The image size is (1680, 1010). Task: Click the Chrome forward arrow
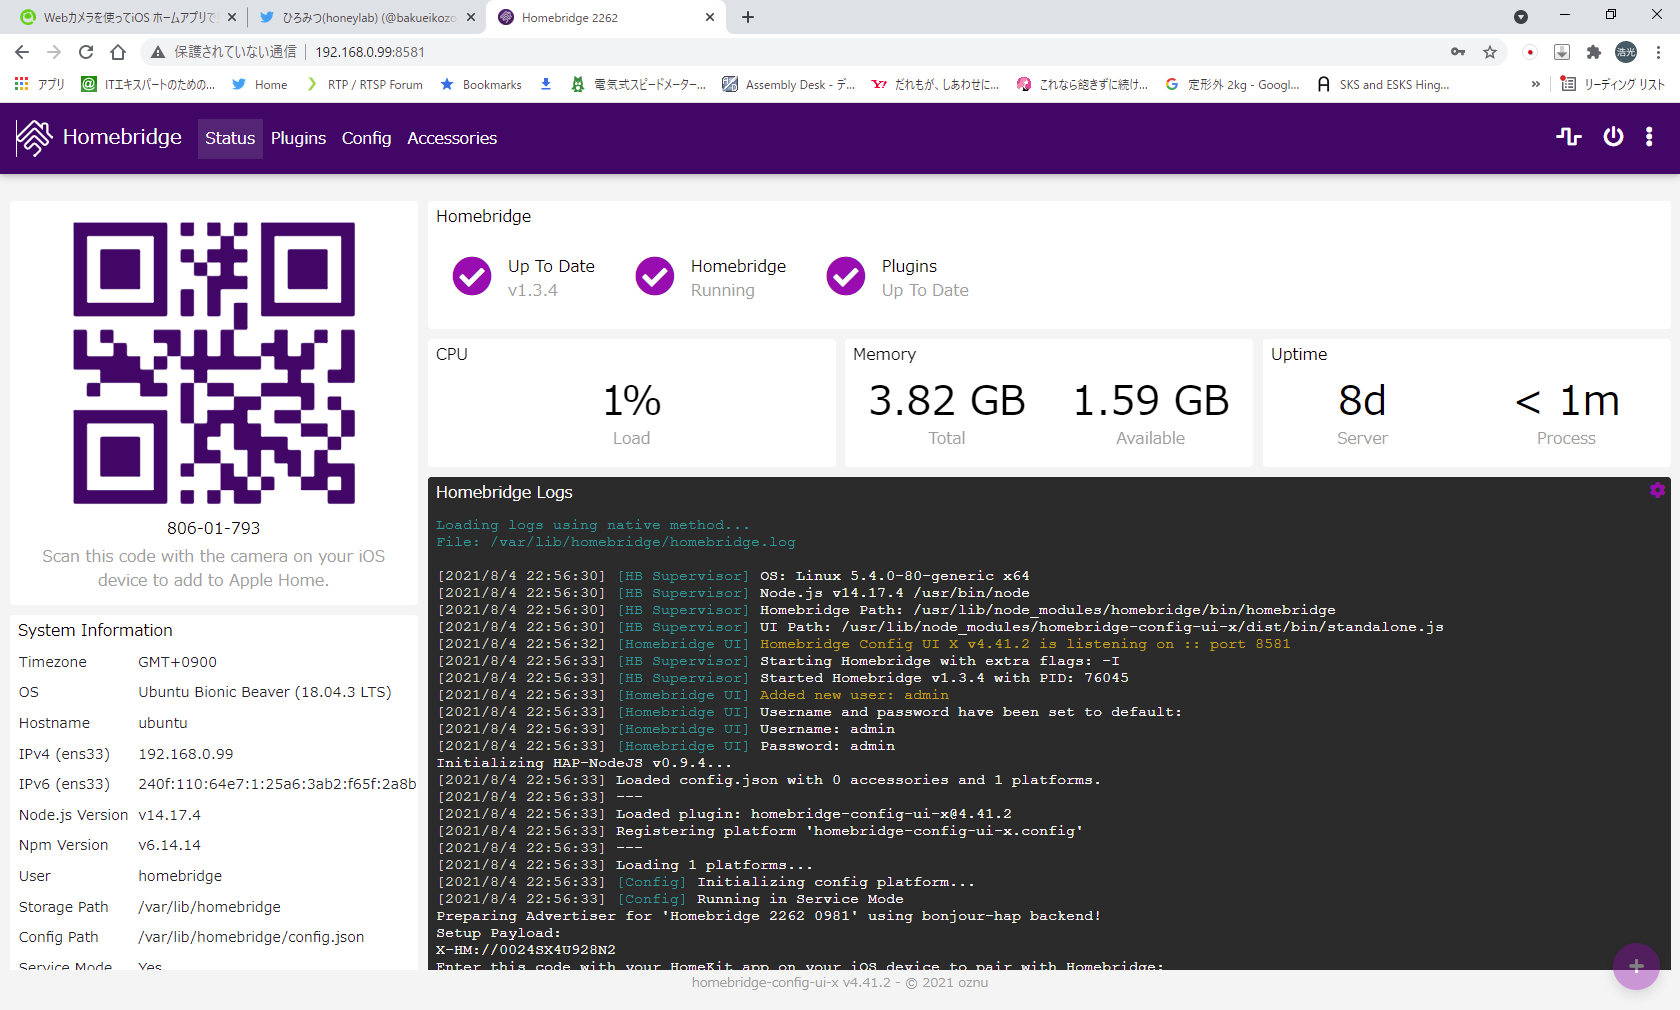point(54,52)
